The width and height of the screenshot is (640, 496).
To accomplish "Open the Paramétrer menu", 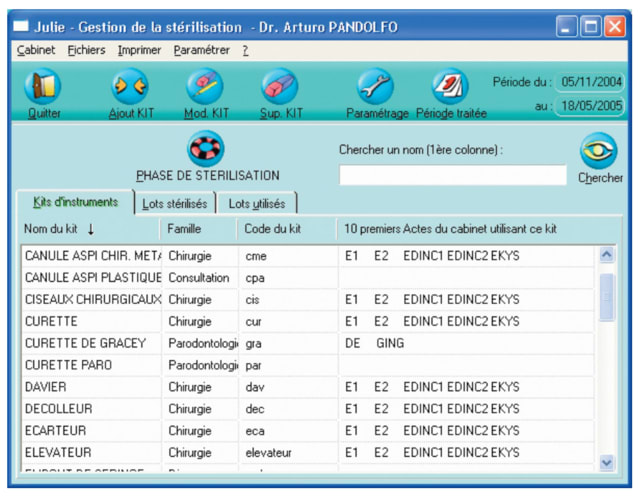I will pyautogui.click(x=201, y=50).
